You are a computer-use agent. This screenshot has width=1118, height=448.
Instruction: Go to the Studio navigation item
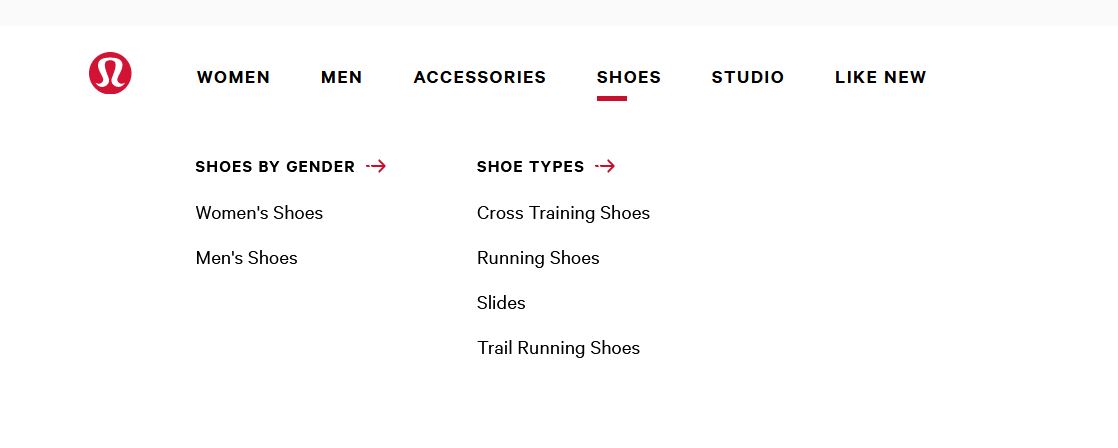tap(748, 77)
